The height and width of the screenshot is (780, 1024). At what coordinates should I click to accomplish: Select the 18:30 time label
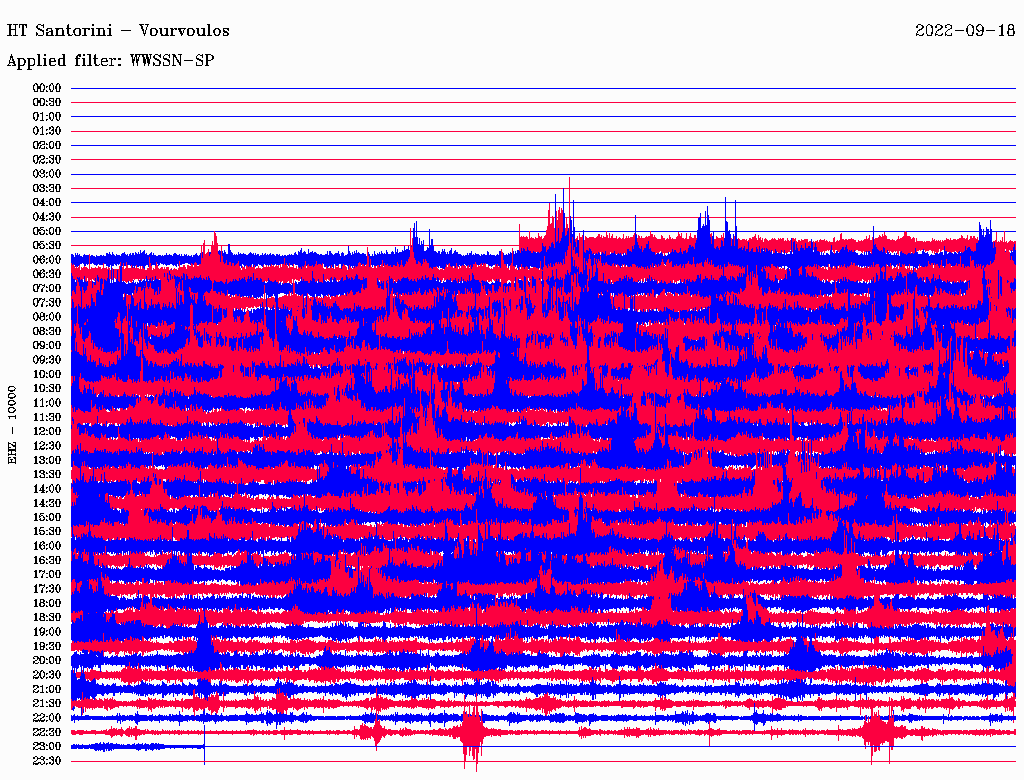(47, 617)
